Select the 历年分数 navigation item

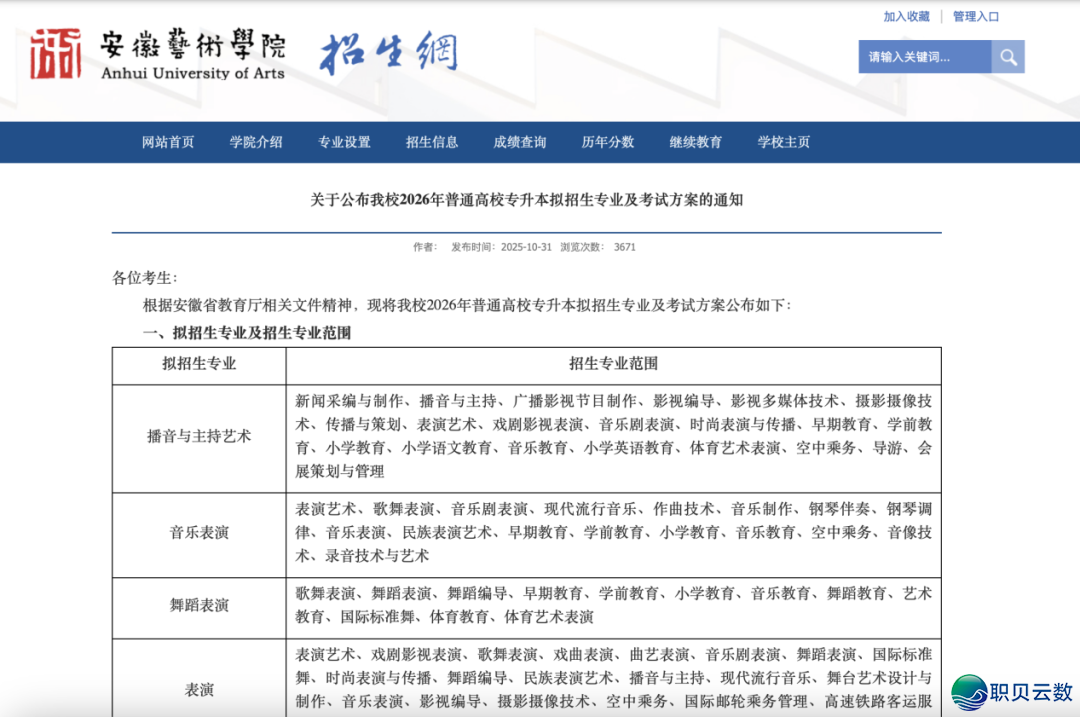click(607, 142)
